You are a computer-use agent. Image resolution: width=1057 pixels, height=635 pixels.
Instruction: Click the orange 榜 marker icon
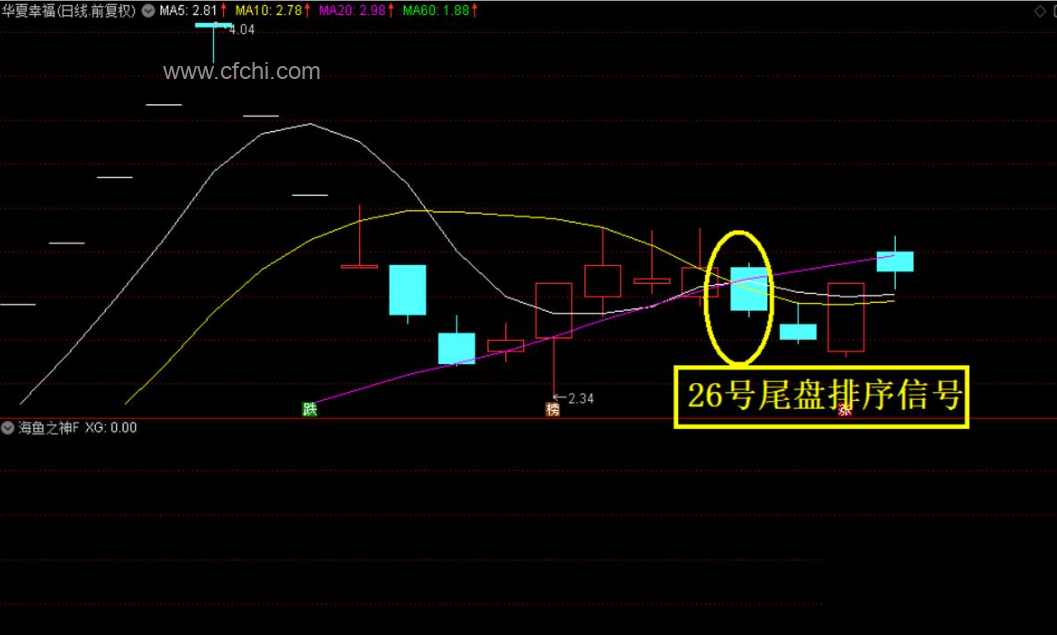click(553, 409)
